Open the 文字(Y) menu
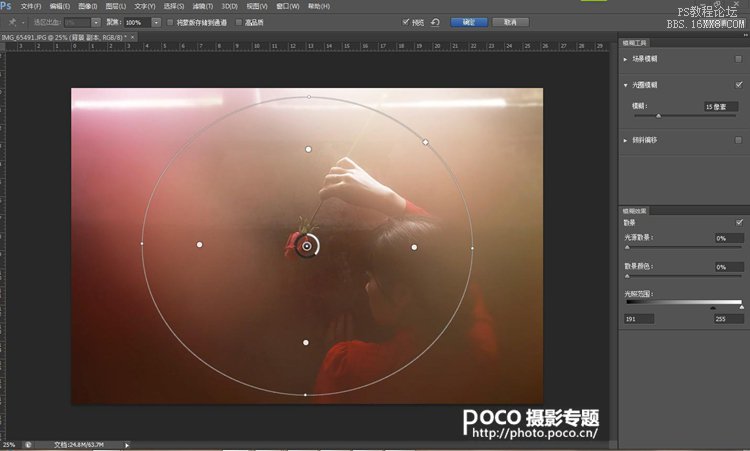Viewport: 750px width, 451px height. click(144, 6)
